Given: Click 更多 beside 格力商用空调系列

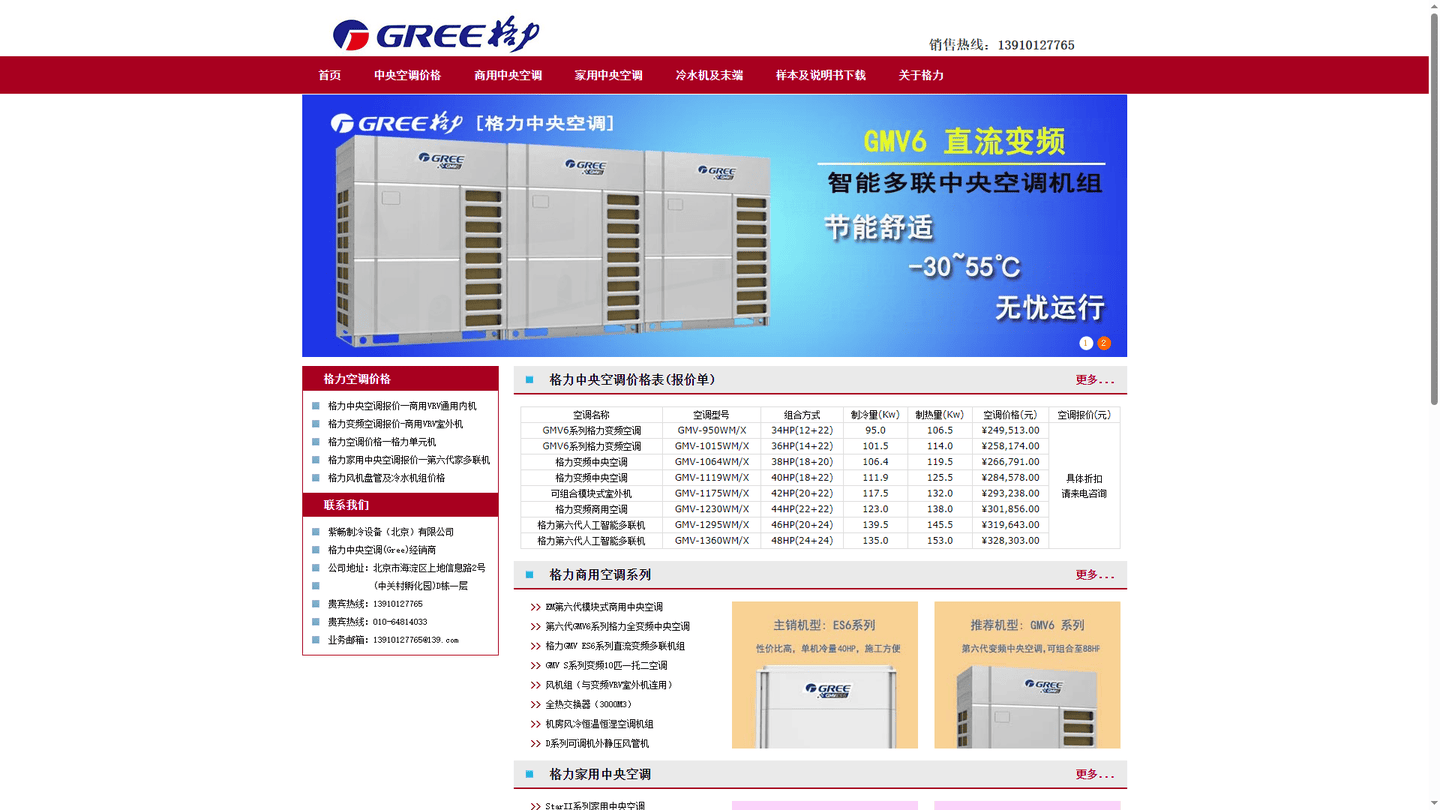Looking at the screenshot, I should click(1095, 575).
